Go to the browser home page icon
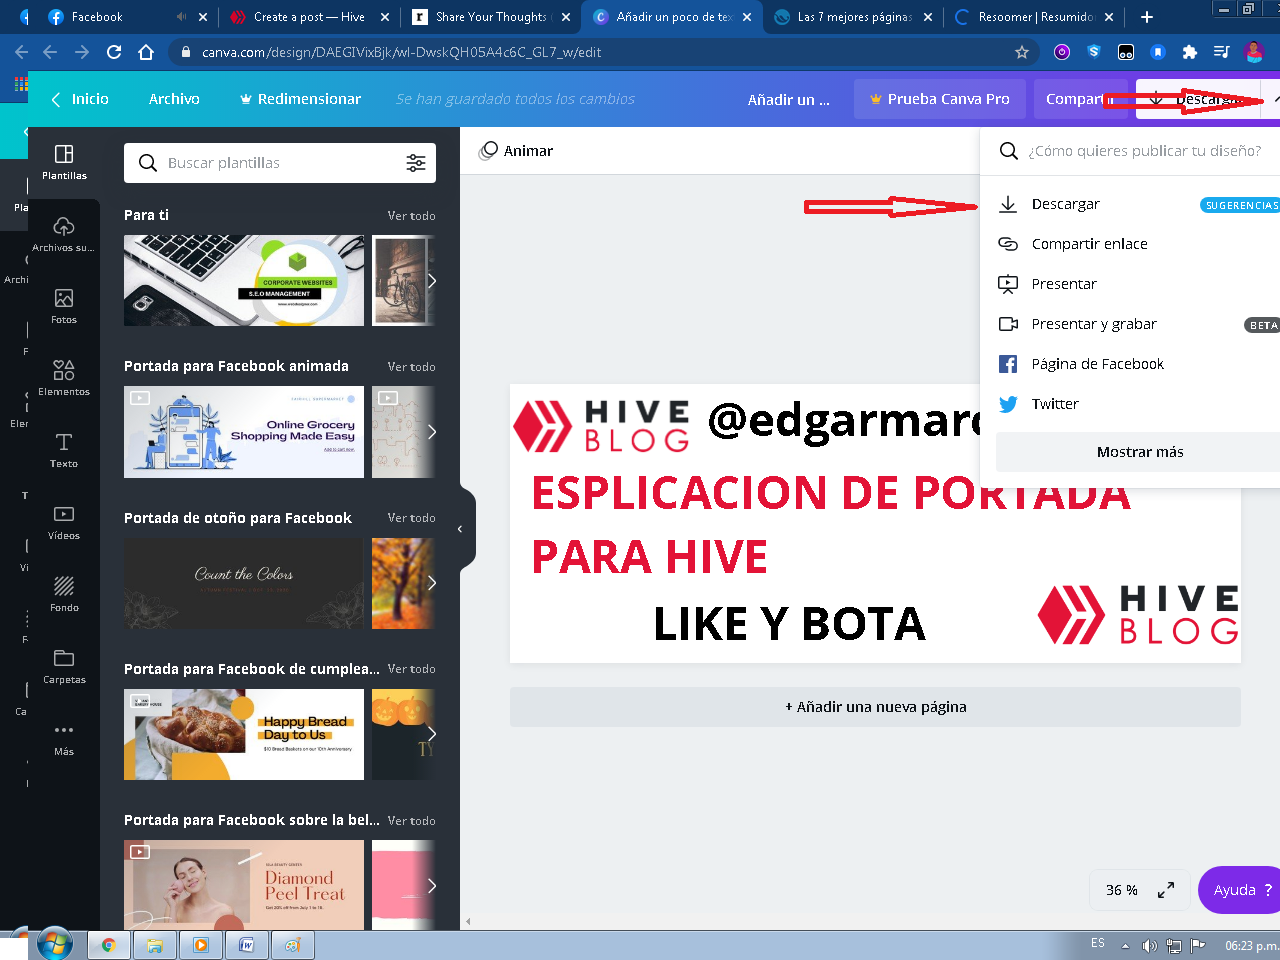 [x=146, y=52]
